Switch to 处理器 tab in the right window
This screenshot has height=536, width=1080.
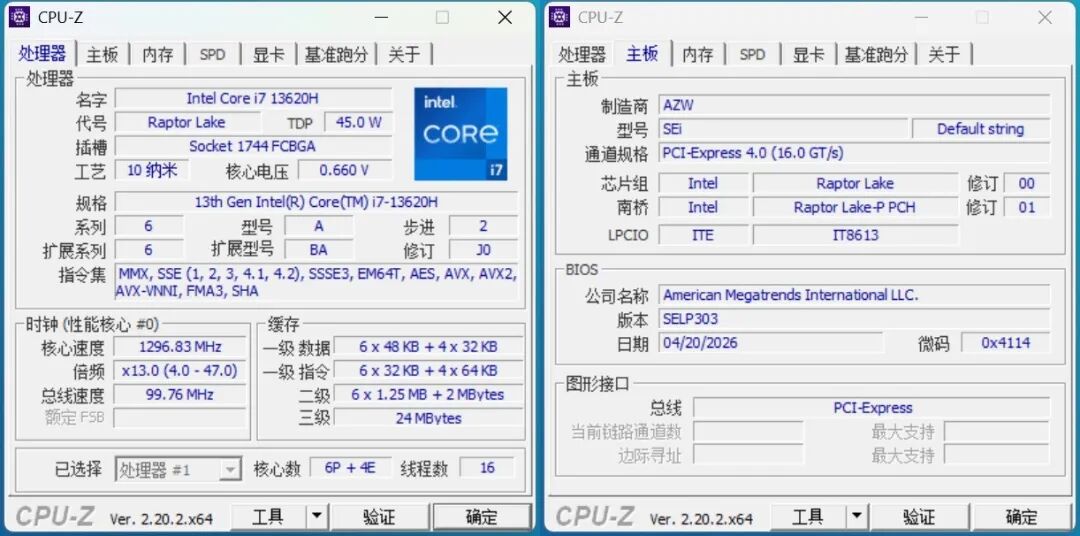point(582,54)
